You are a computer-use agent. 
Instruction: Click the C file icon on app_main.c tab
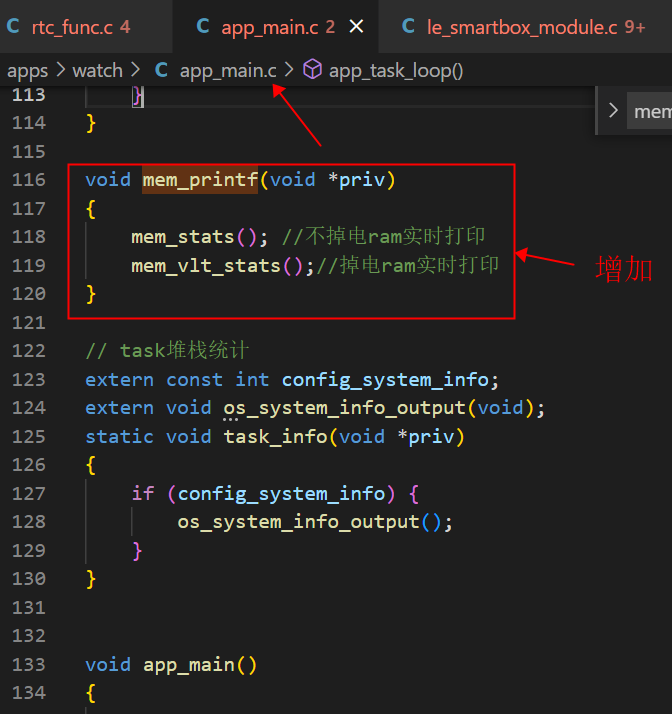click(x=203, y=26)
